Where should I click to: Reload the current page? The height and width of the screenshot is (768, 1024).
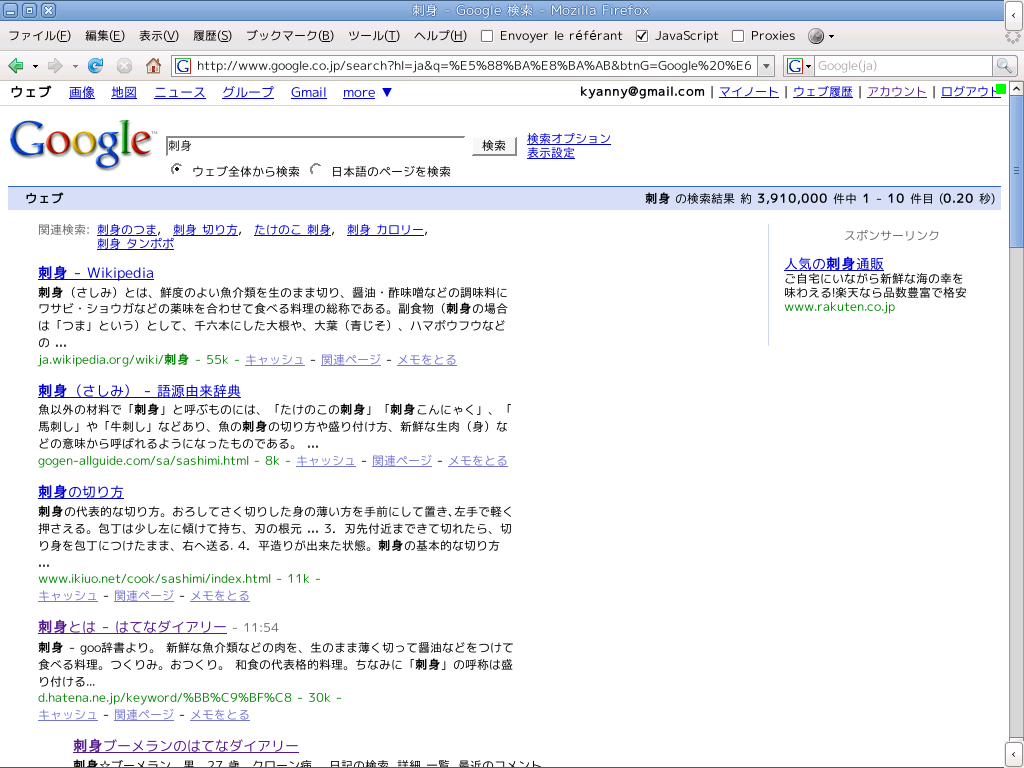95,64
